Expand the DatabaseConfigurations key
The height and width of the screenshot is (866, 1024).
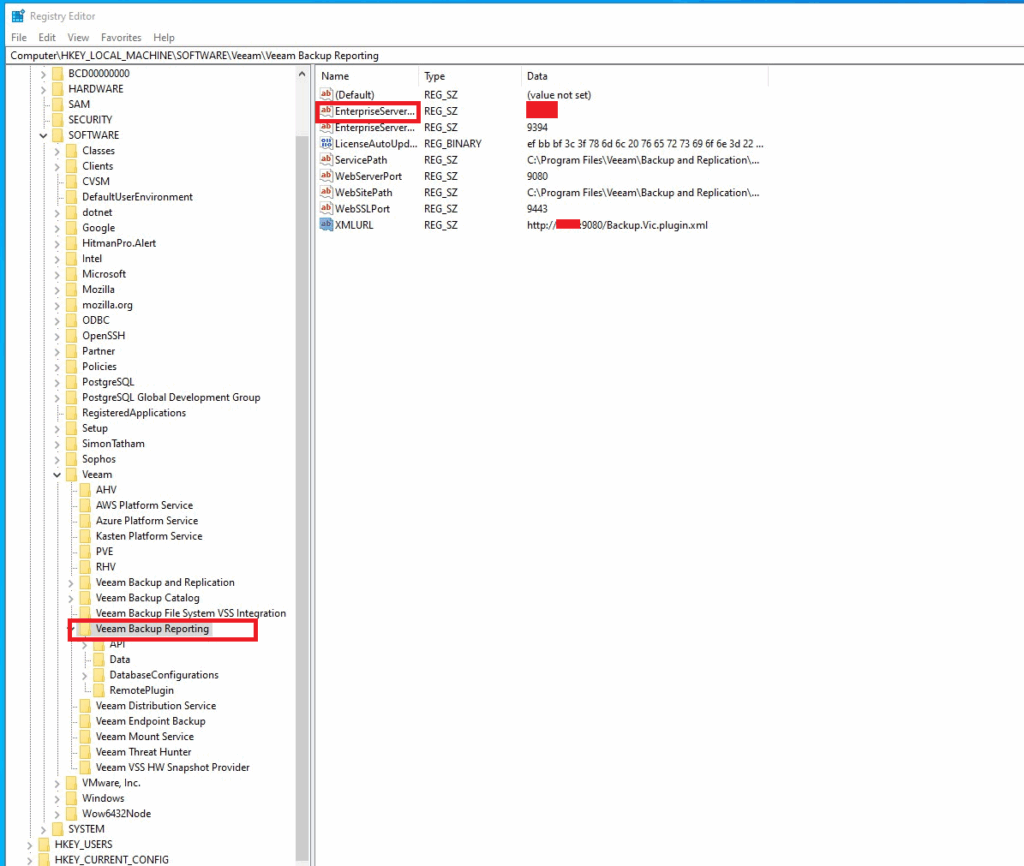tap(84, 675)
